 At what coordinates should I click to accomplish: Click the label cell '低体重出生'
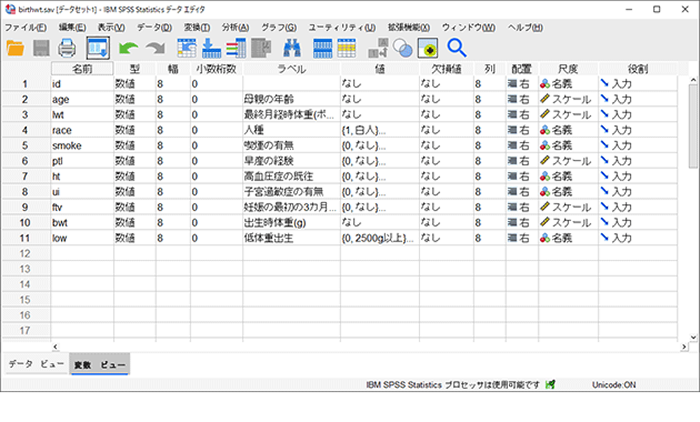pos(292,238)
